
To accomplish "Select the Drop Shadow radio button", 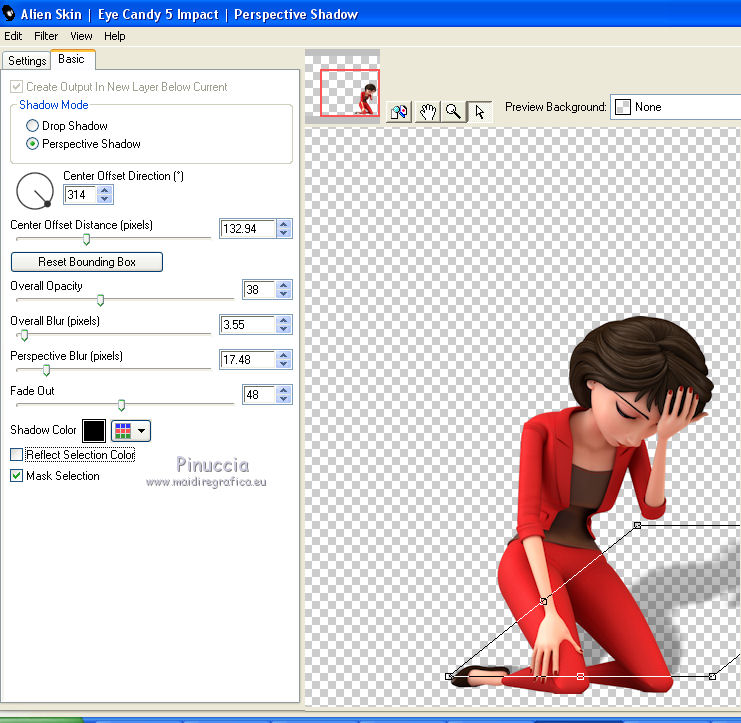I will click(32, 126).
